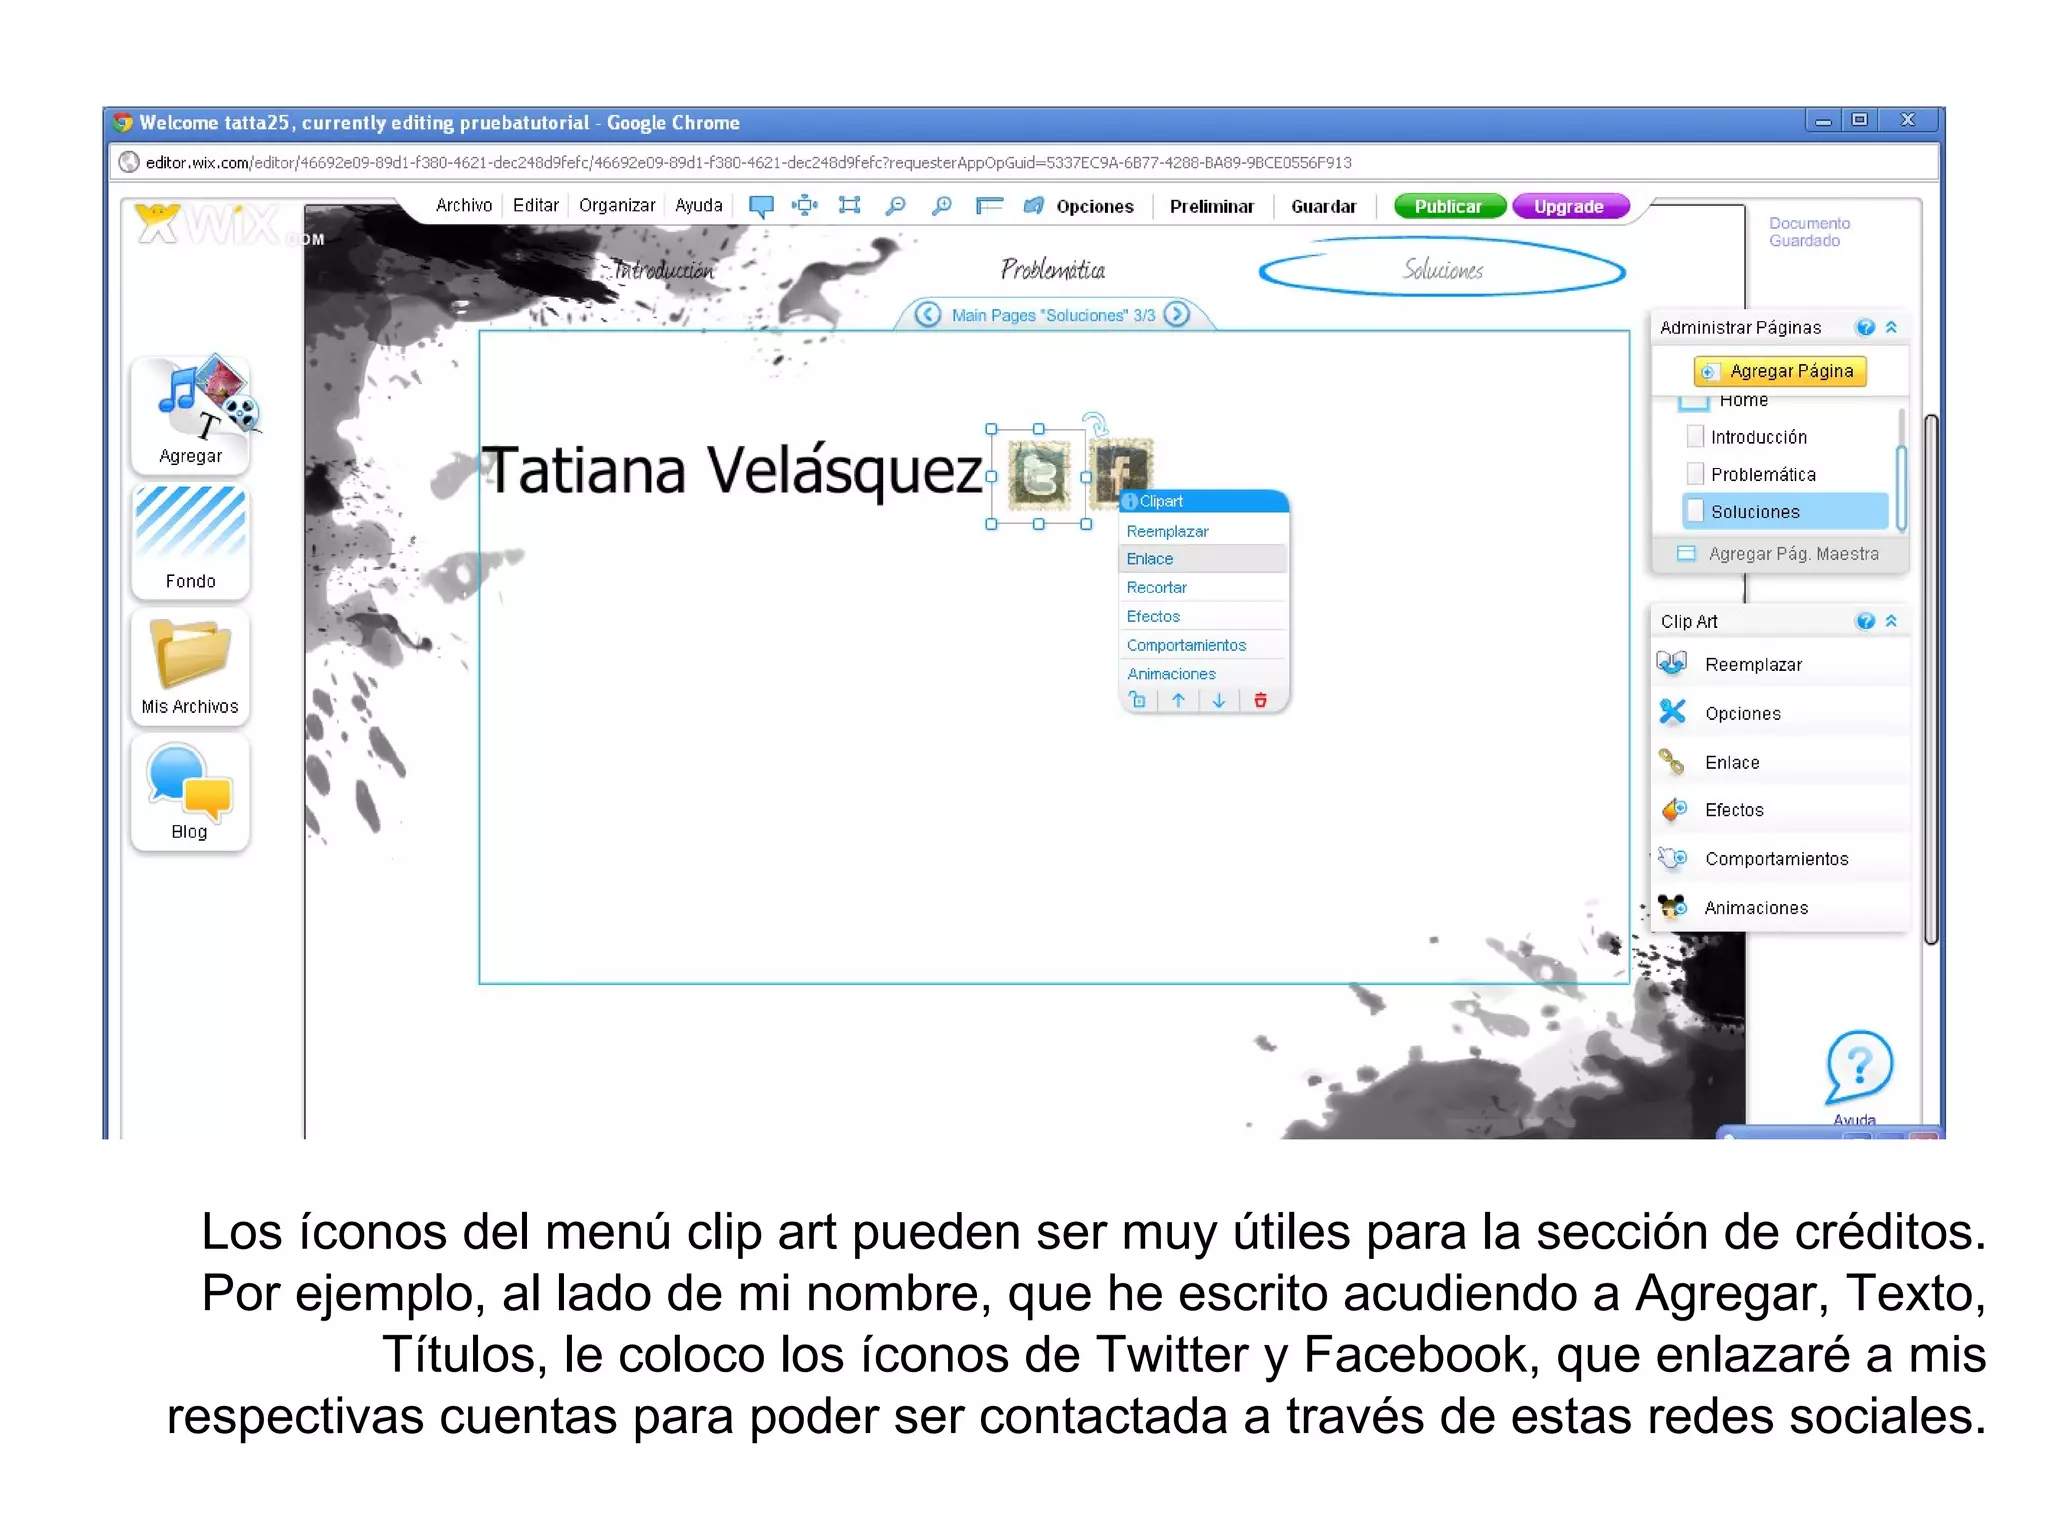Click the Introducción site navigation item
The width and height of the screenshot is (2048, 1536).
pyautogui.click(x=663, y=270)
